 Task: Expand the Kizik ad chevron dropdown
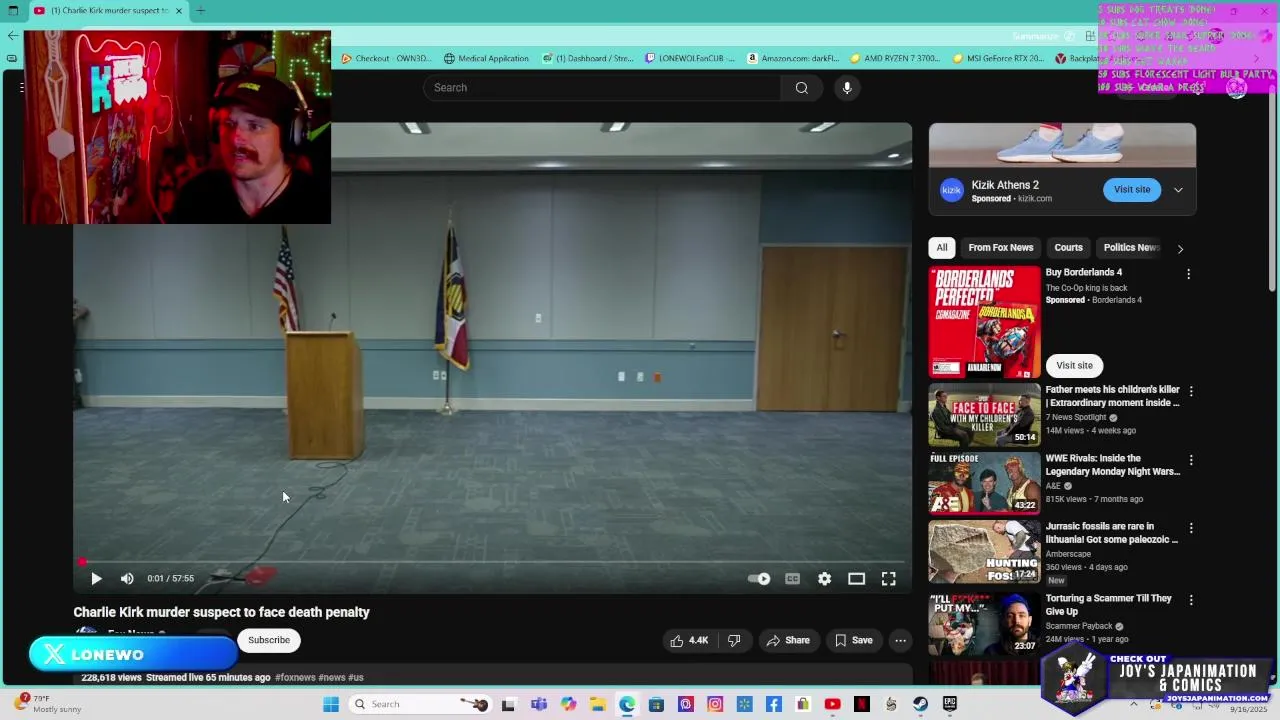tap(1178, 190)
